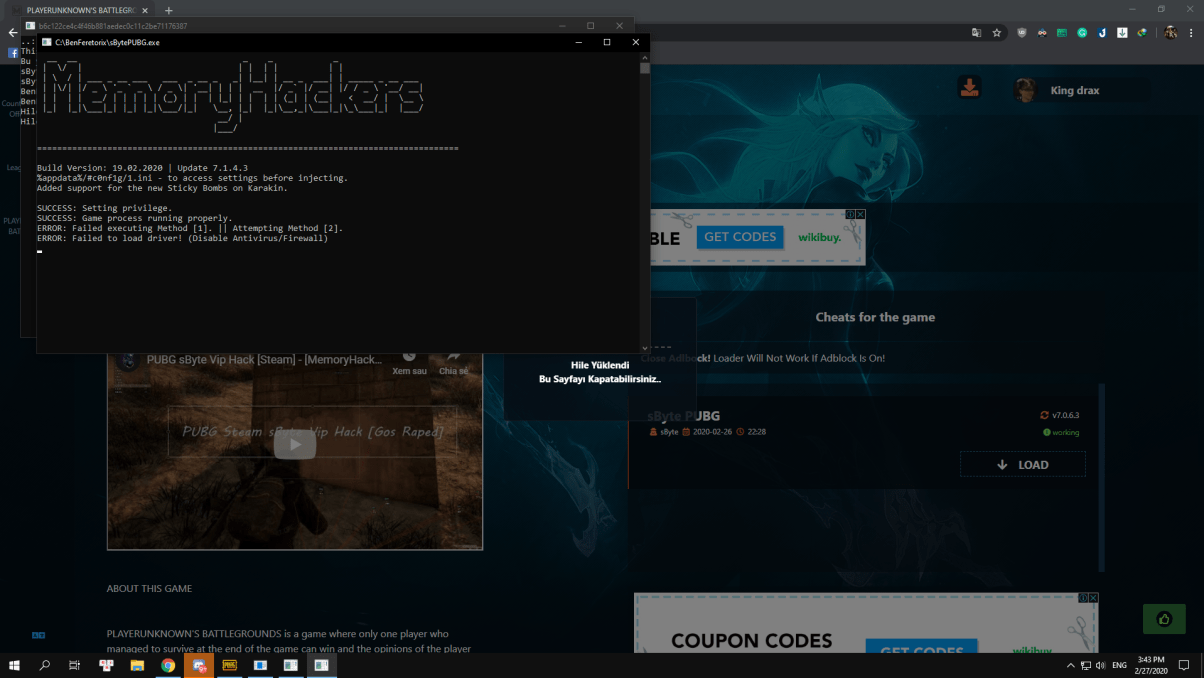1204x678 pixels.
Task: Click the orange download icon on site header
Action: tap(969, 88)
